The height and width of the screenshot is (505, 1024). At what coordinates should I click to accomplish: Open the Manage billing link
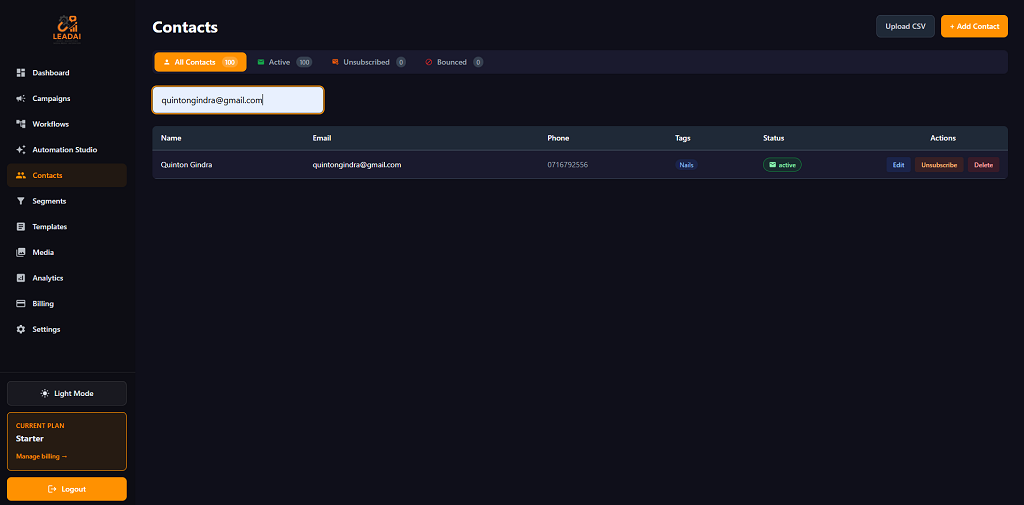pos(41,456)
